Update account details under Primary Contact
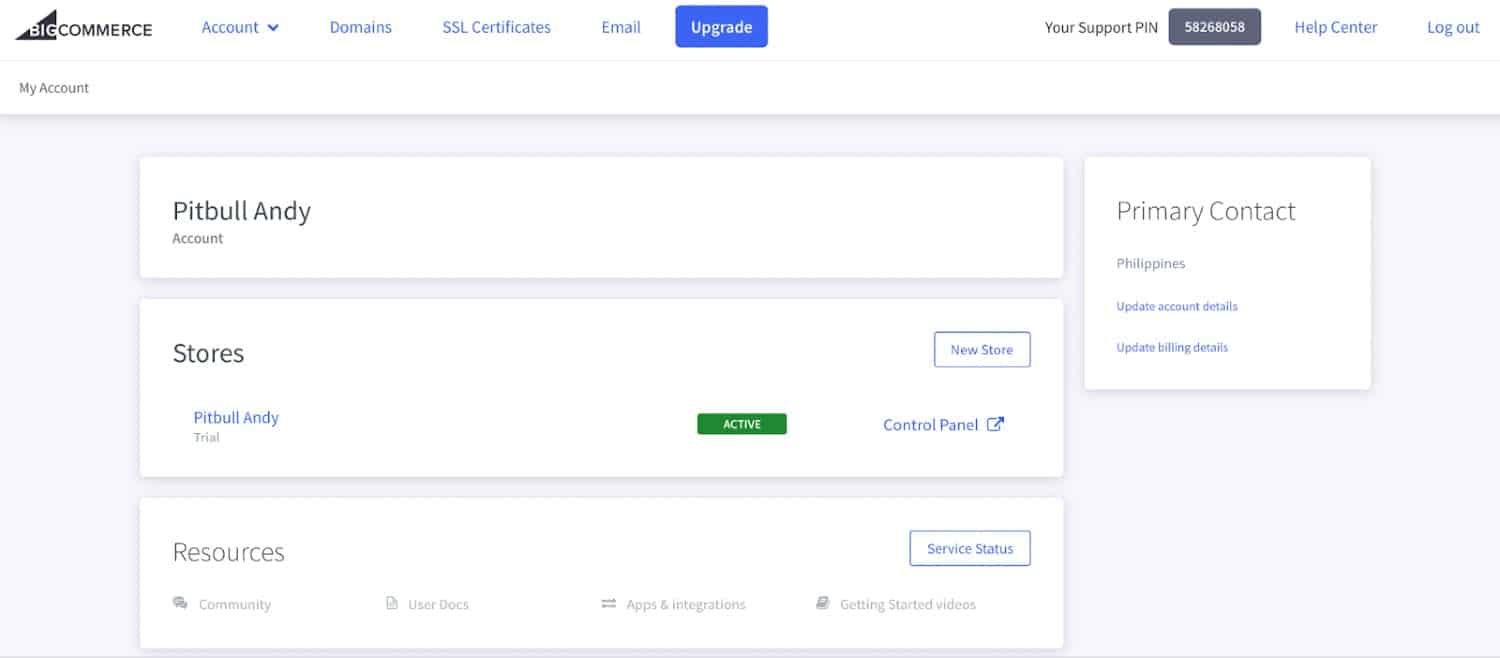 (x=1177, y=306)
